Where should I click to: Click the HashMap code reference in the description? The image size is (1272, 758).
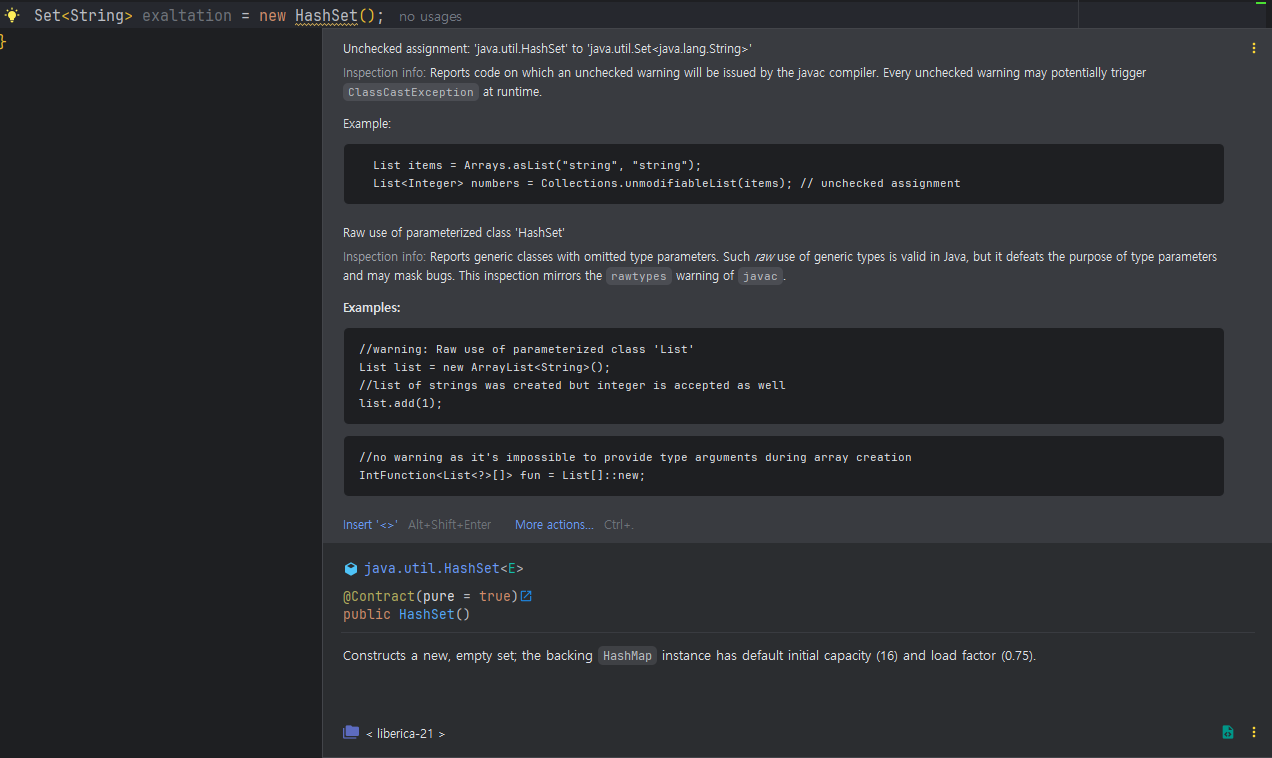click(x=627, y=656)
